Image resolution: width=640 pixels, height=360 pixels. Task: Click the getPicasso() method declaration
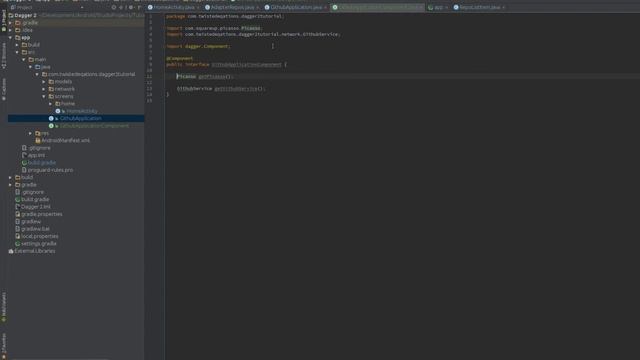tap(204, 76)
